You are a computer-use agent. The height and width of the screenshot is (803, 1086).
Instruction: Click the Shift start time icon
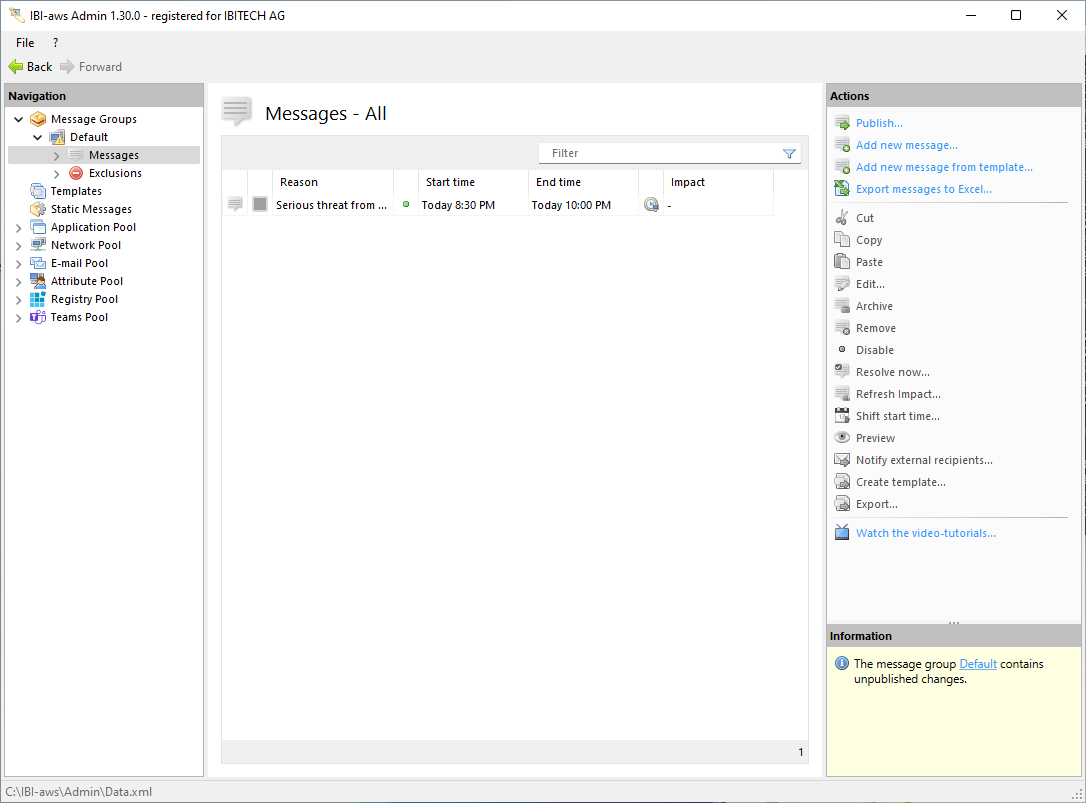click(842, 416)
